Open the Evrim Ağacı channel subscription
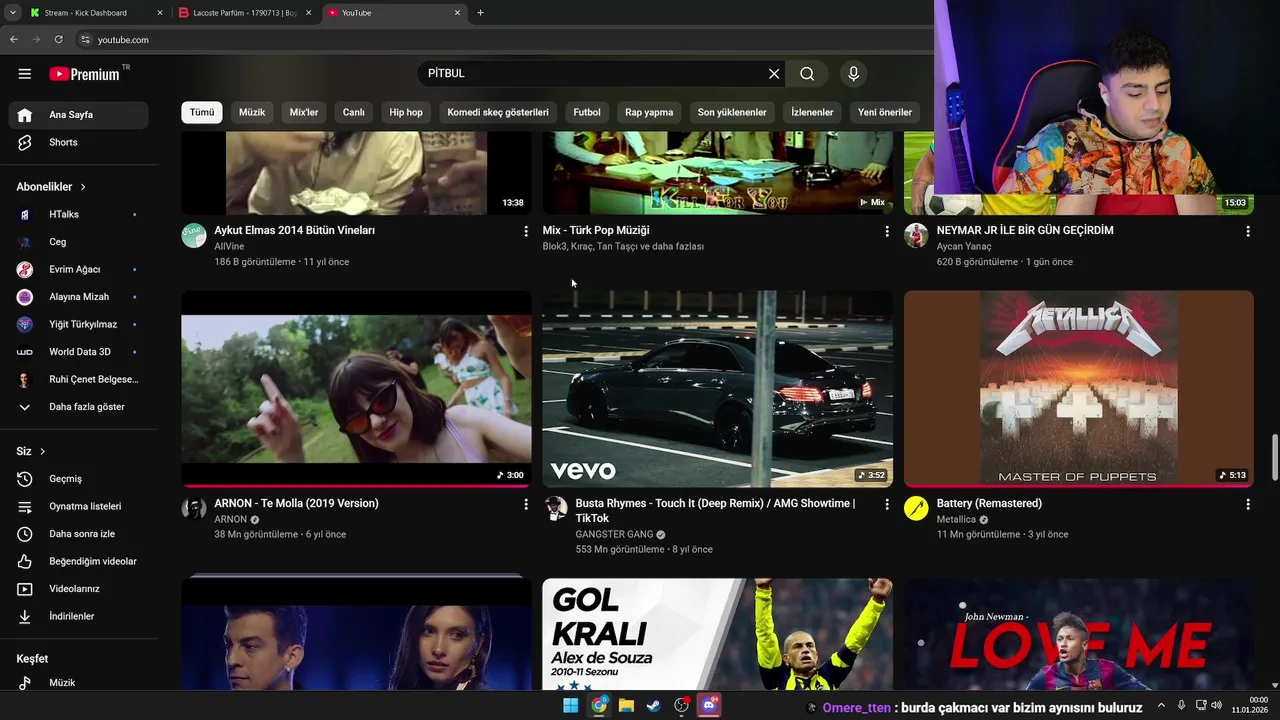Viewport: 1280px width, 720px height. click(x=78, y=269)
